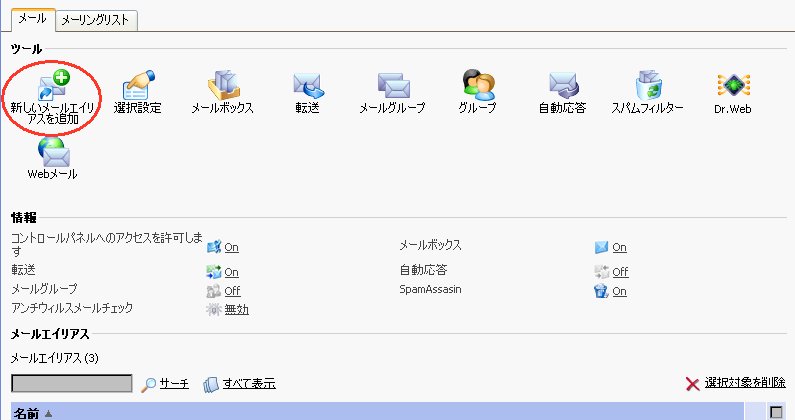The image size is (795, 420).
Task: Select the 転送 redirect tool icon
Action: pyautogui.click(x=306, y=86)
